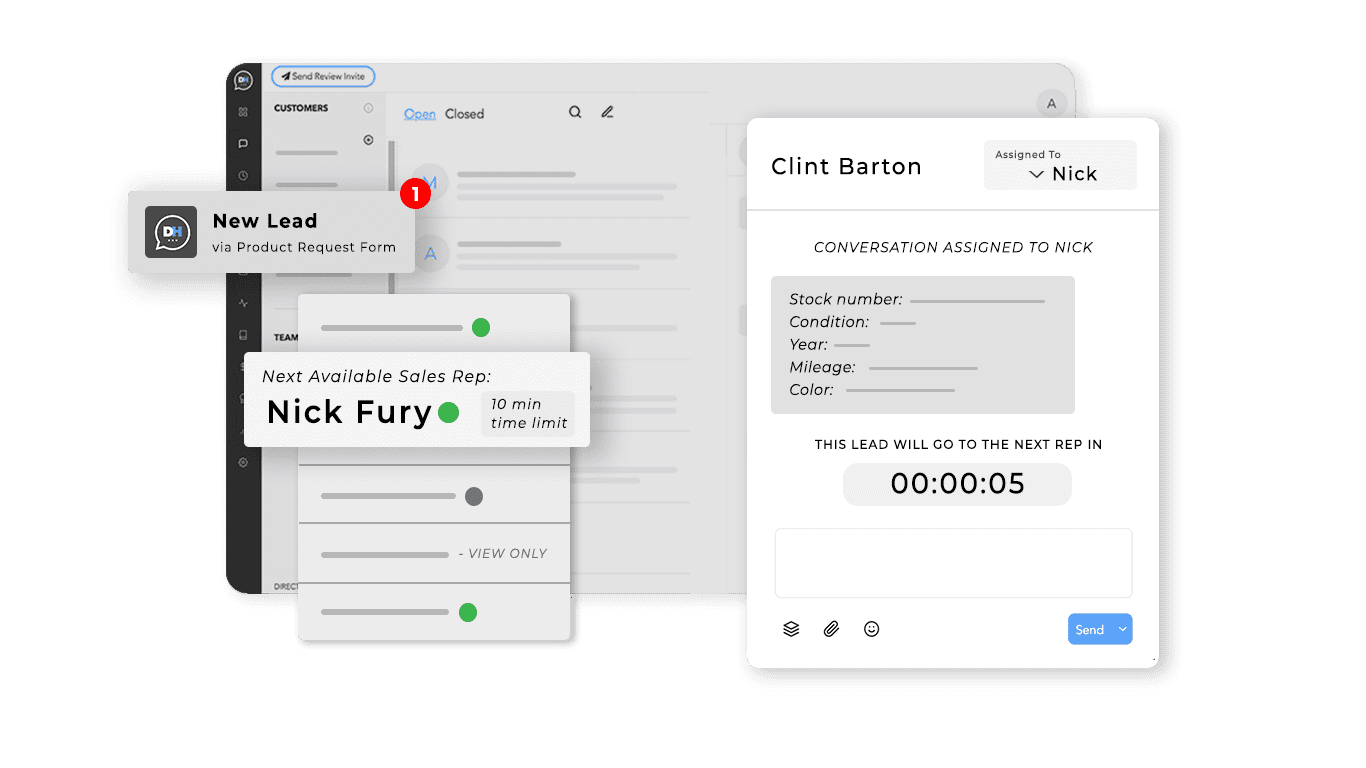Select the chat bubble sidebar icon
1366x768 pixels.
pyautogui.click(x=242, y=143)
